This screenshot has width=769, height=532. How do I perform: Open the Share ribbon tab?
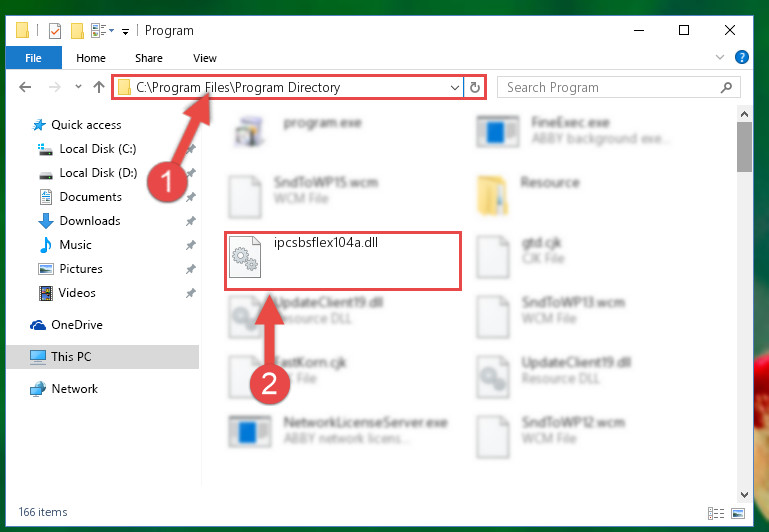(149, 58)
